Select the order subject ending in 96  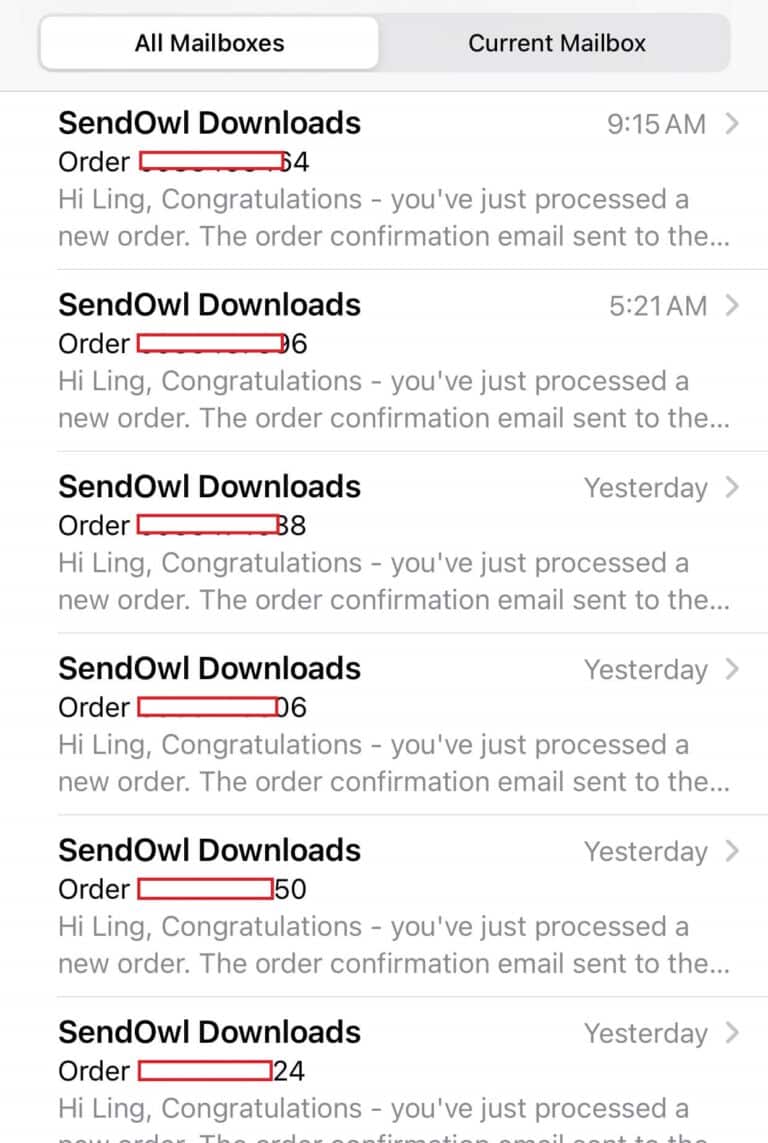[x=183, y=343]
